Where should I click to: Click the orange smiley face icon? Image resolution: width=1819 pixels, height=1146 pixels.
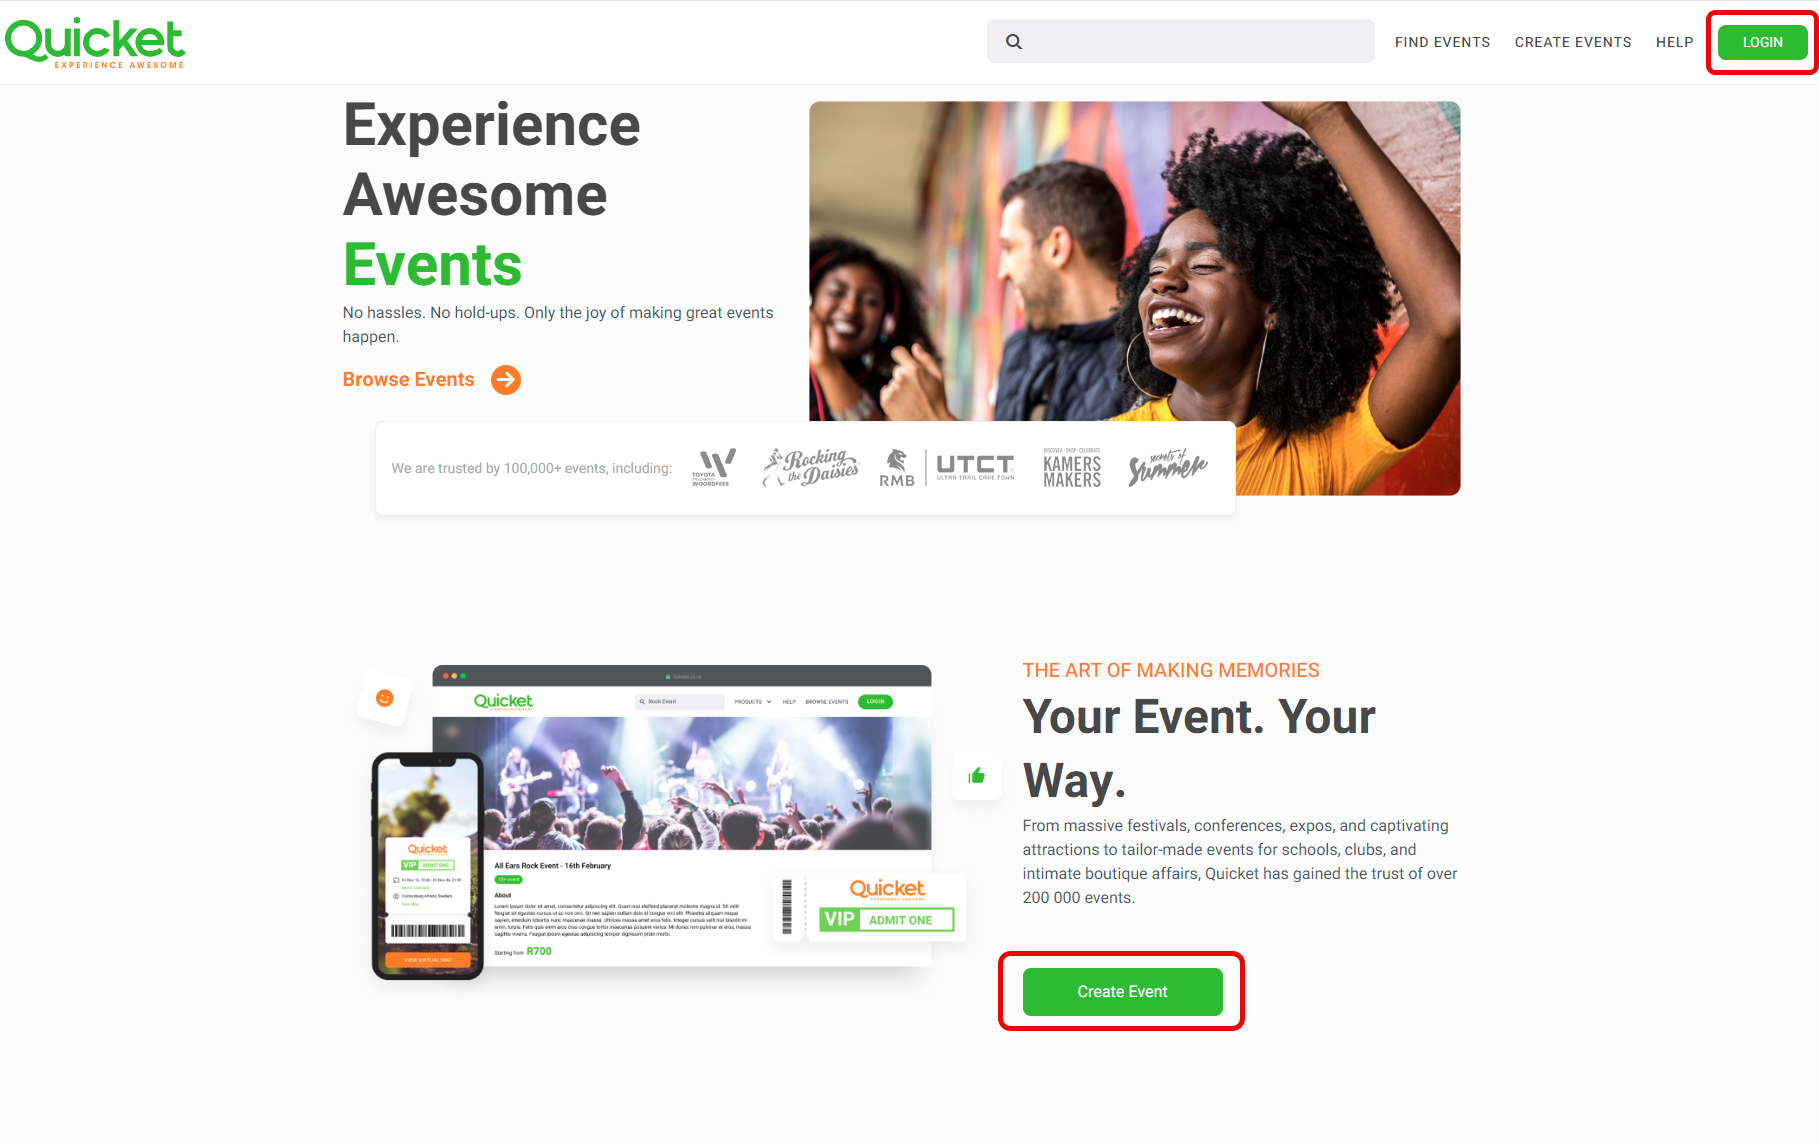(384, 698)
